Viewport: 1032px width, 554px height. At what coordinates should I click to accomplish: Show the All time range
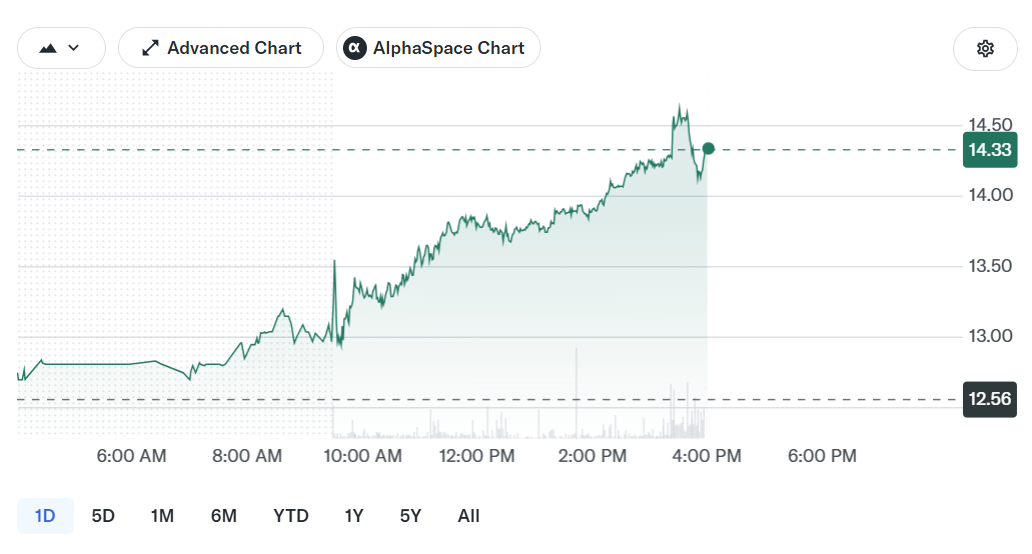[x=469, y=516]
